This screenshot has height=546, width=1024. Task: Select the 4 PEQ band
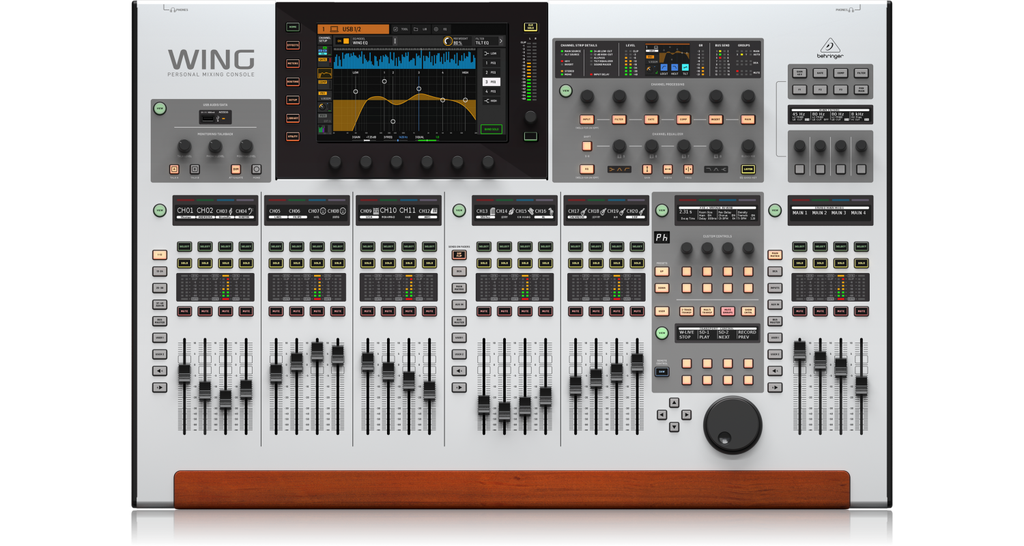(490, 91)
